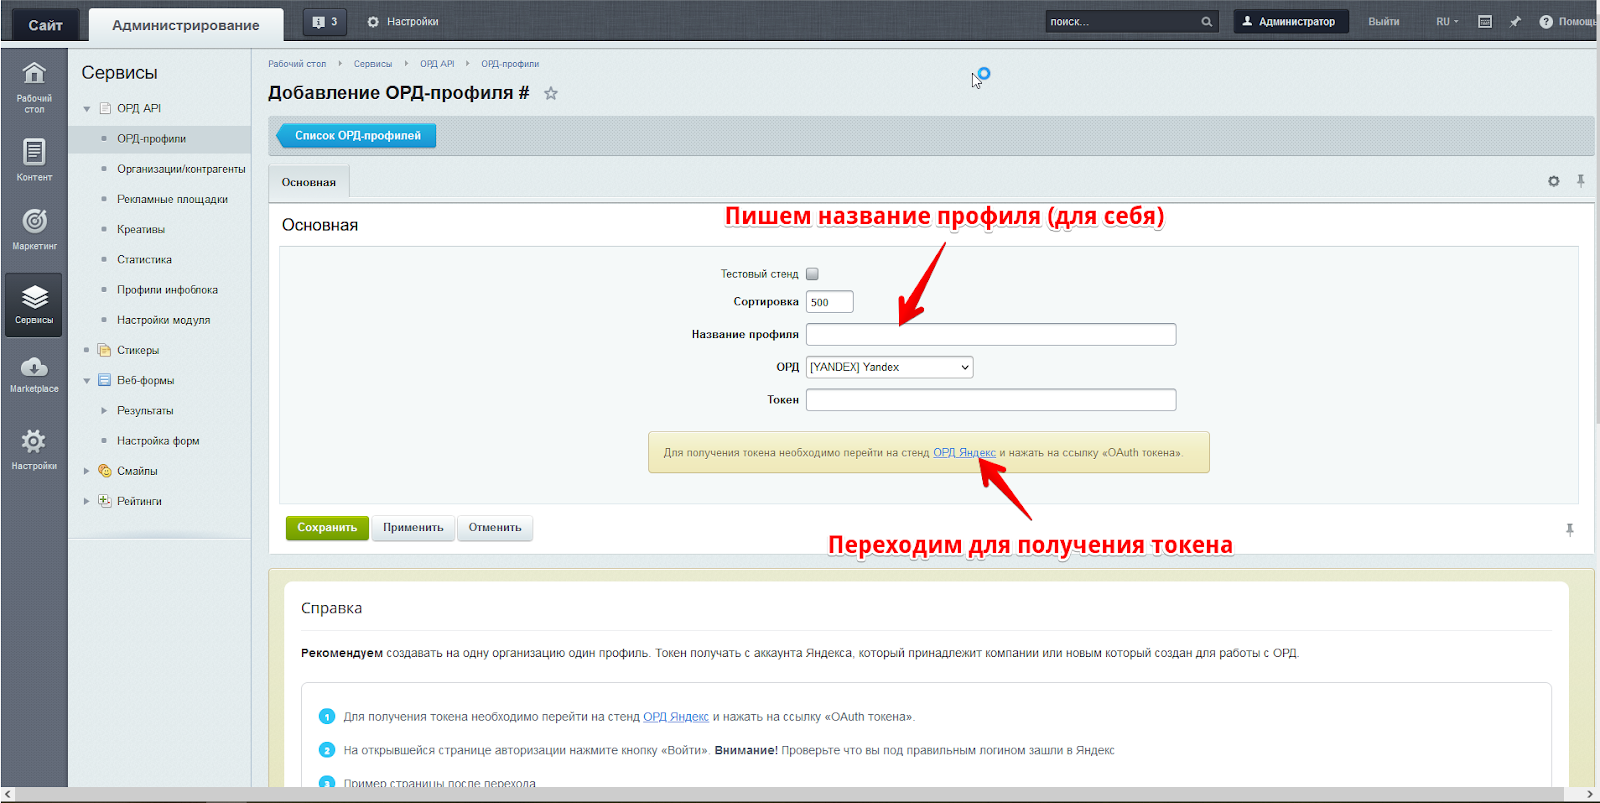Click Выйти to log out
Image resolution: width=1600 pixels, height=803 pixels.
pos(1384,21)
